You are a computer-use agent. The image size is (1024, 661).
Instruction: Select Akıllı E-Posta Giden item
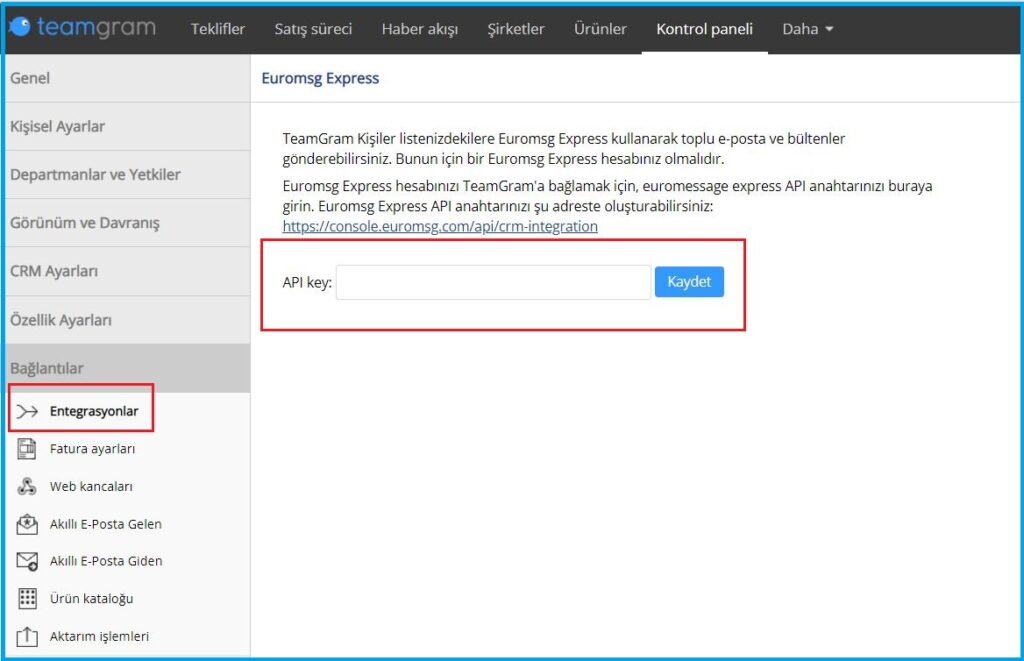click(106, 561)
